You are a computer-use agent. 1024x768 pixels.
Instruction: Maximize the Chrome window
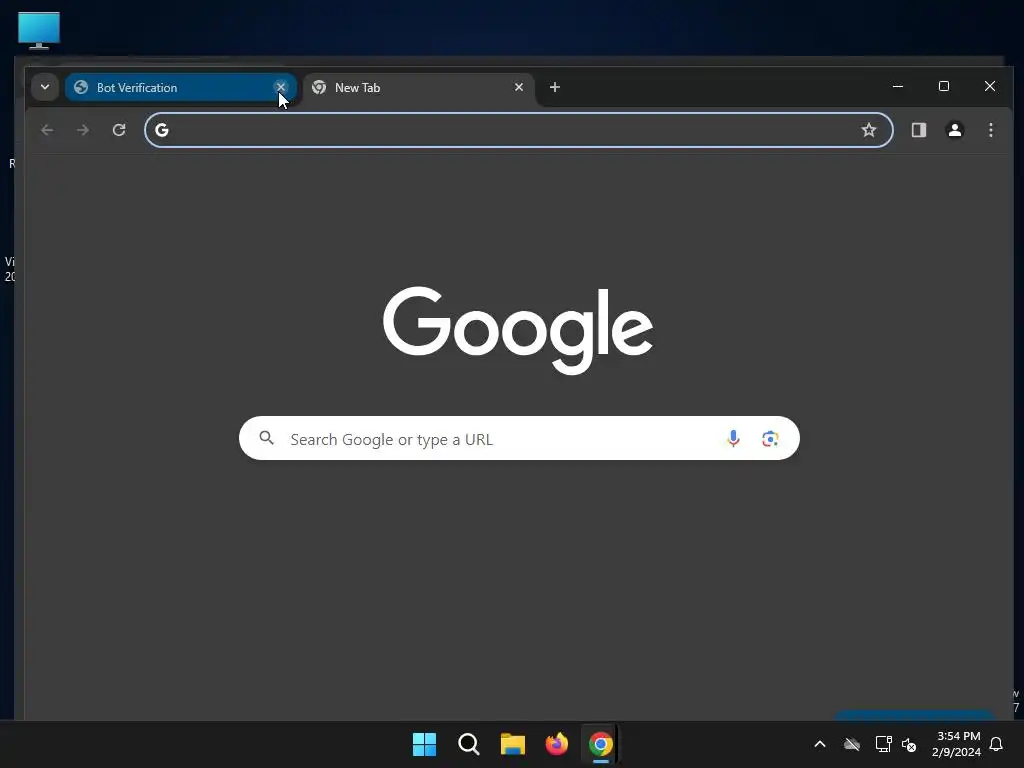point(944,86)
